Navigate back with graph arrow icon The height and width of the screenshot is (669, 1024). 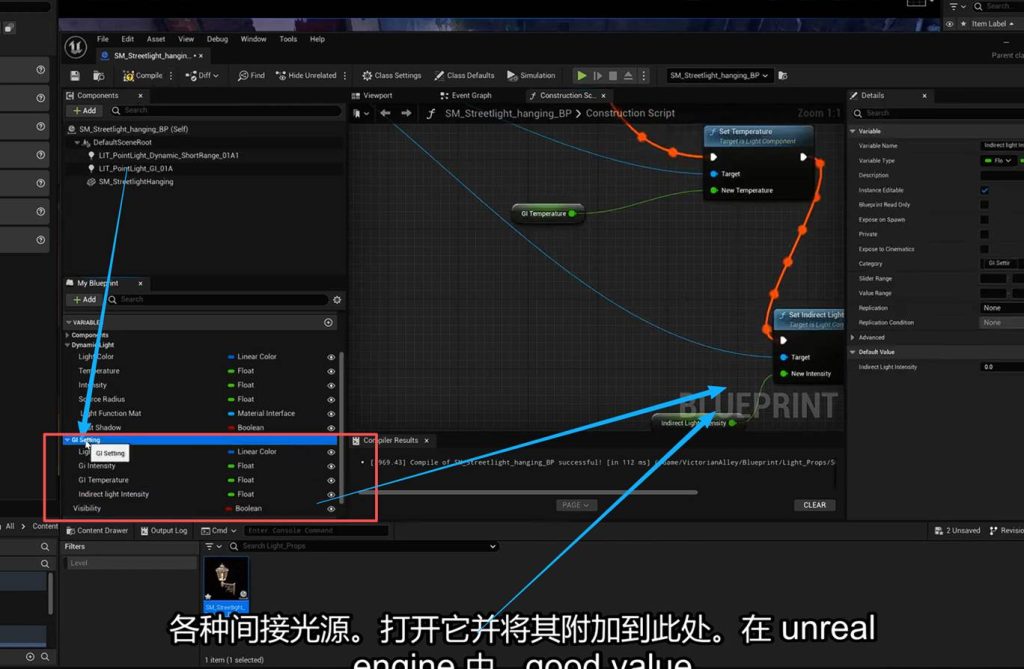pyautogui.click(x=385, y=114)
